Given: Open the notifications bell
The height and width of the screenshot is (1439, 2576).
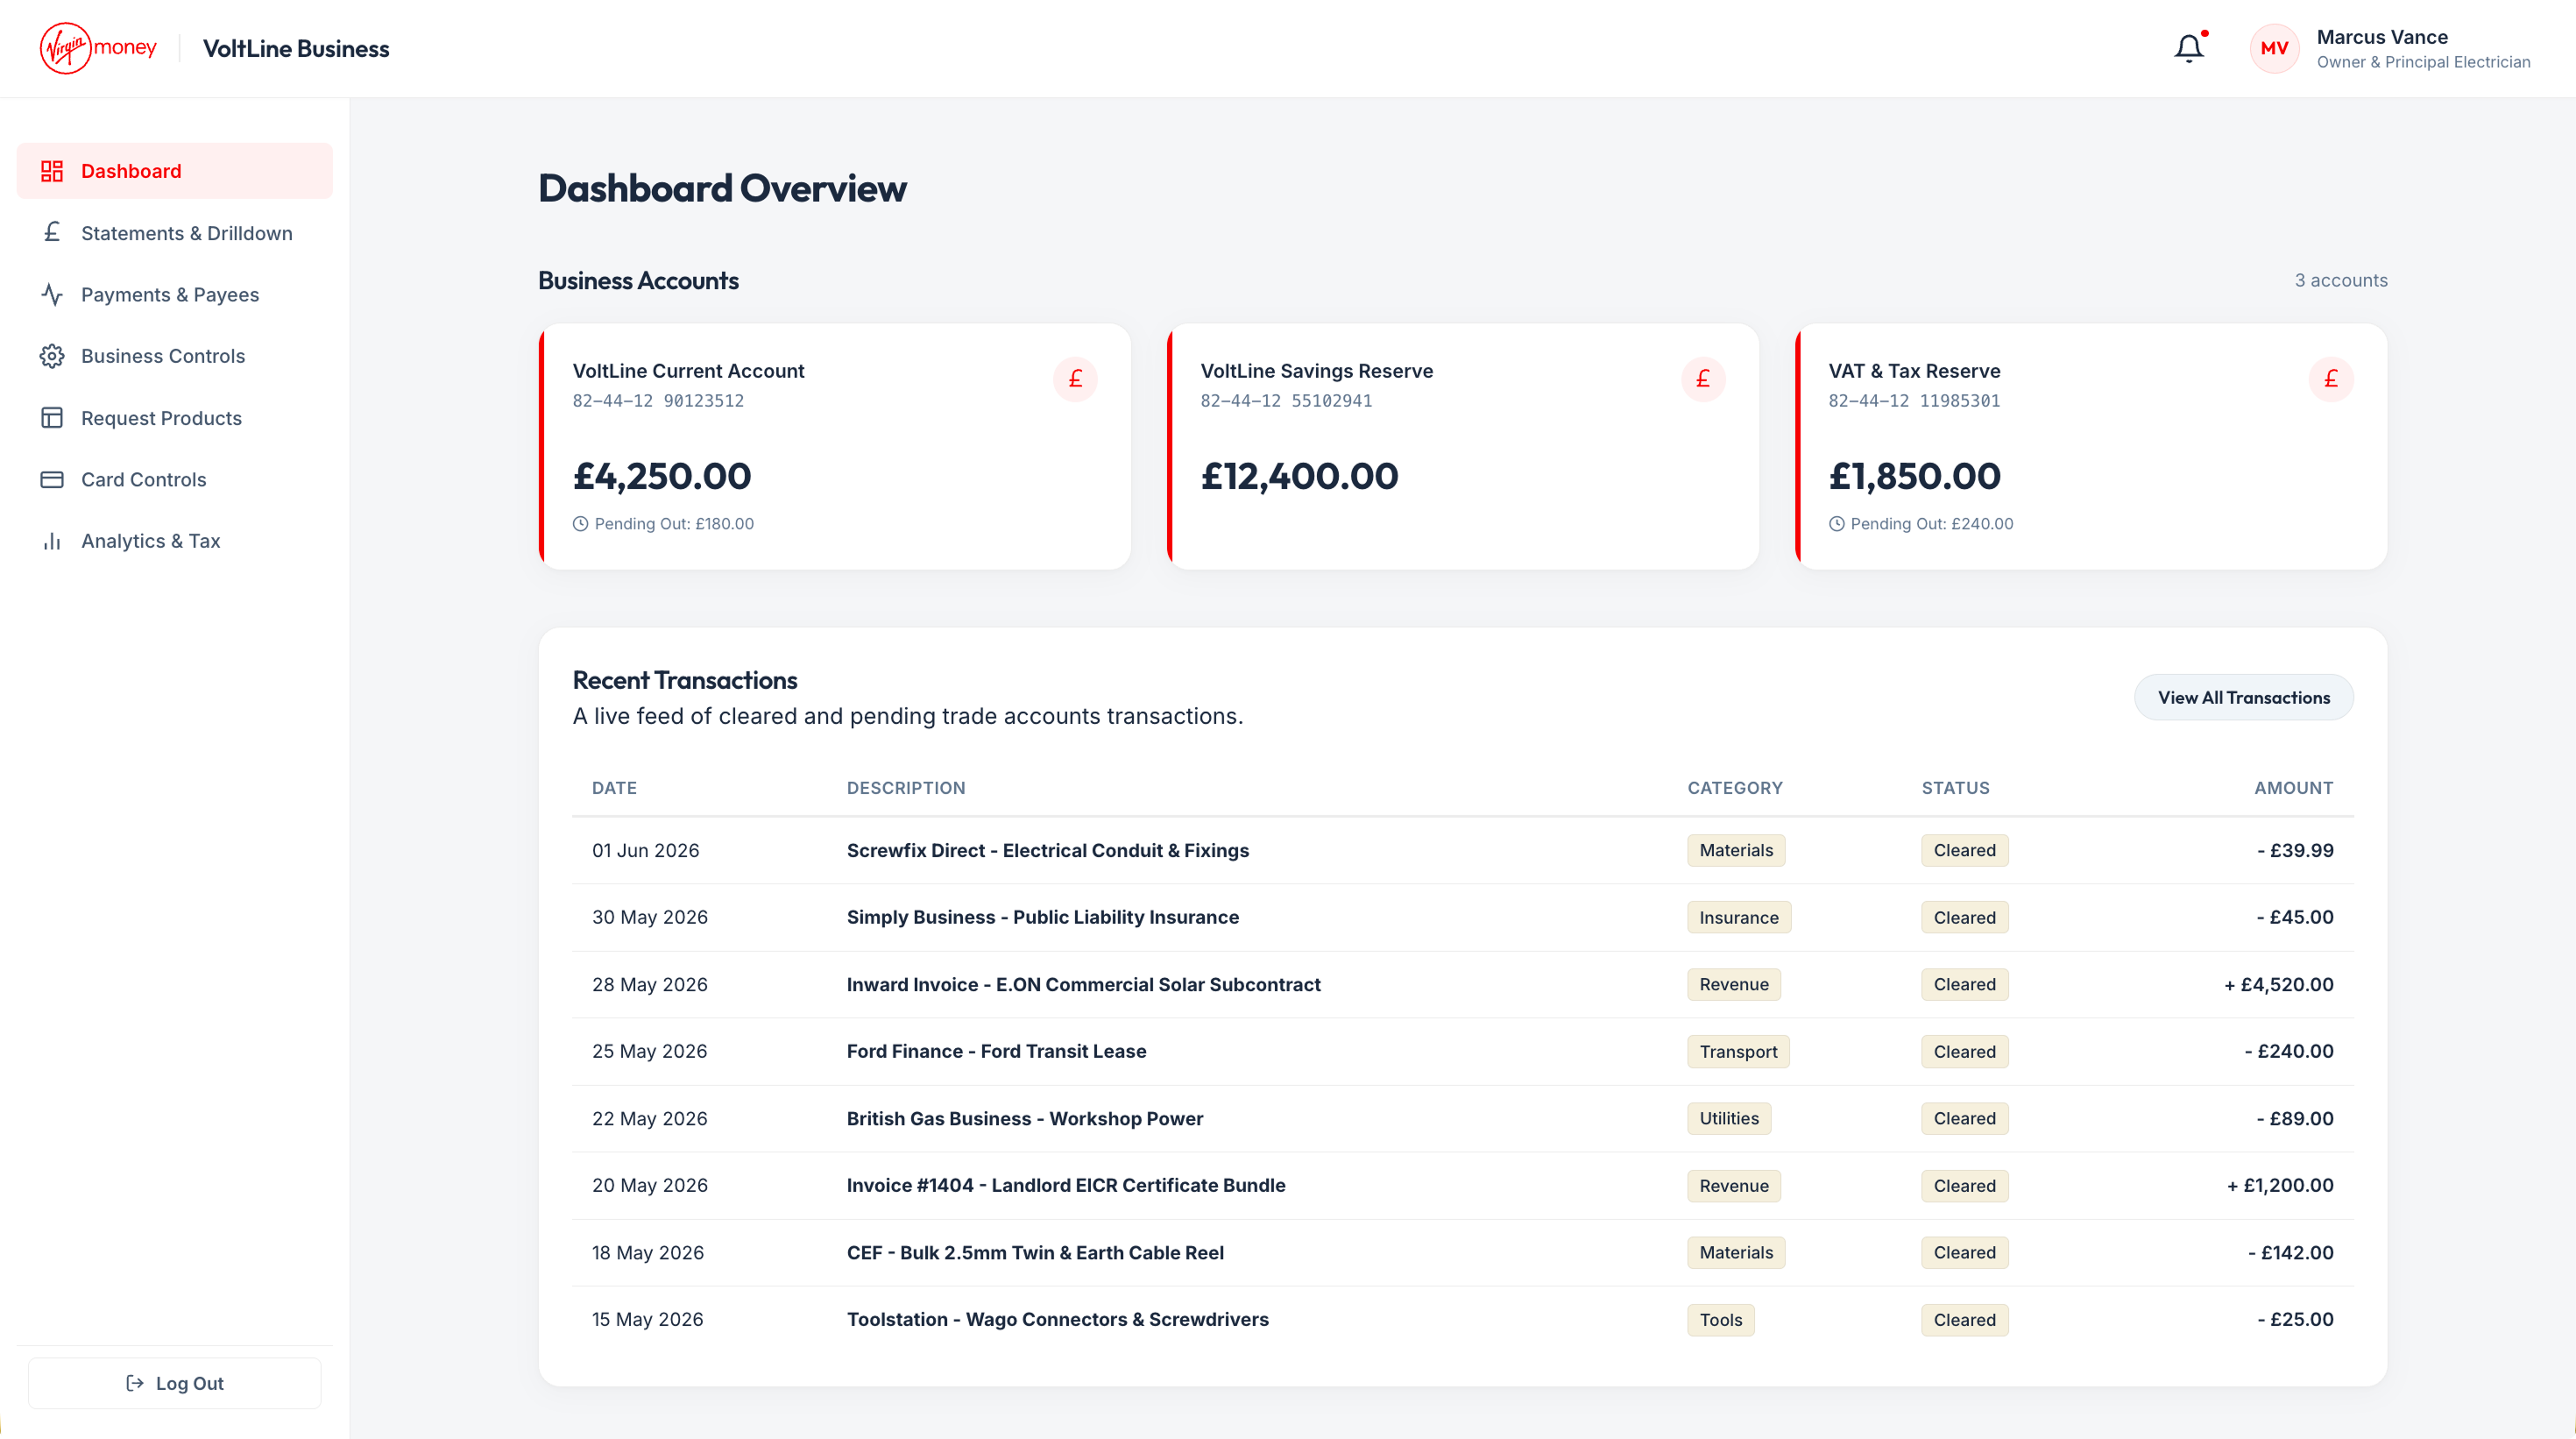Looking at the screenshot, I should [x=2189, y=48].
